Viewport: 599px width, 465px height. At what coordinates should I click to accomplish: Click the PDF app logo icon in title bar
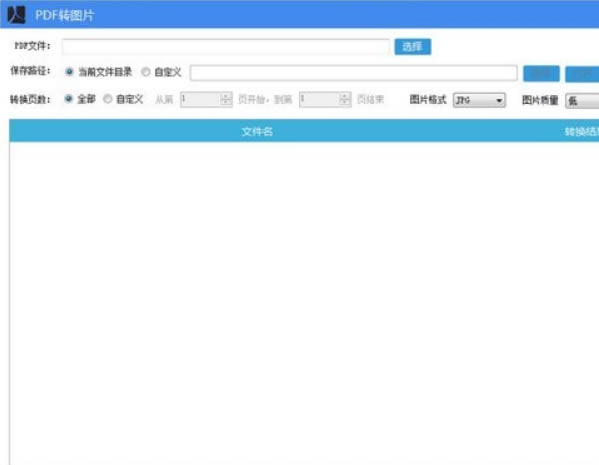coord(16,15)
